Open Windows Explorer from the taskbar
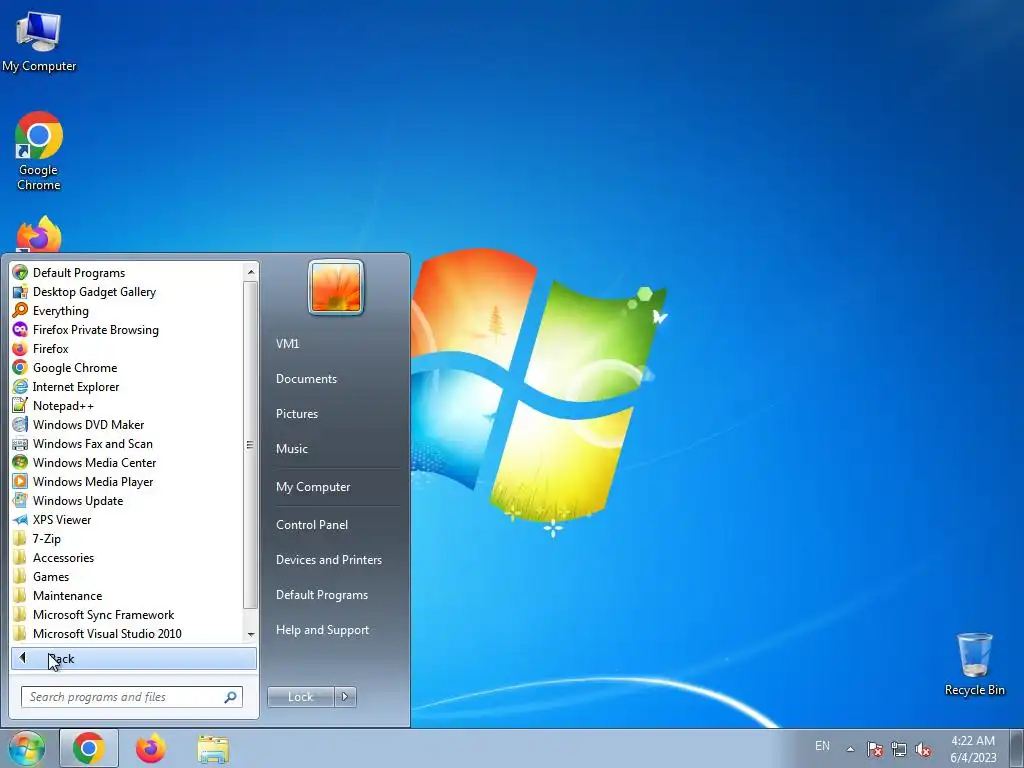This screenshot has width=1024, height=768. tap(213, 748)
